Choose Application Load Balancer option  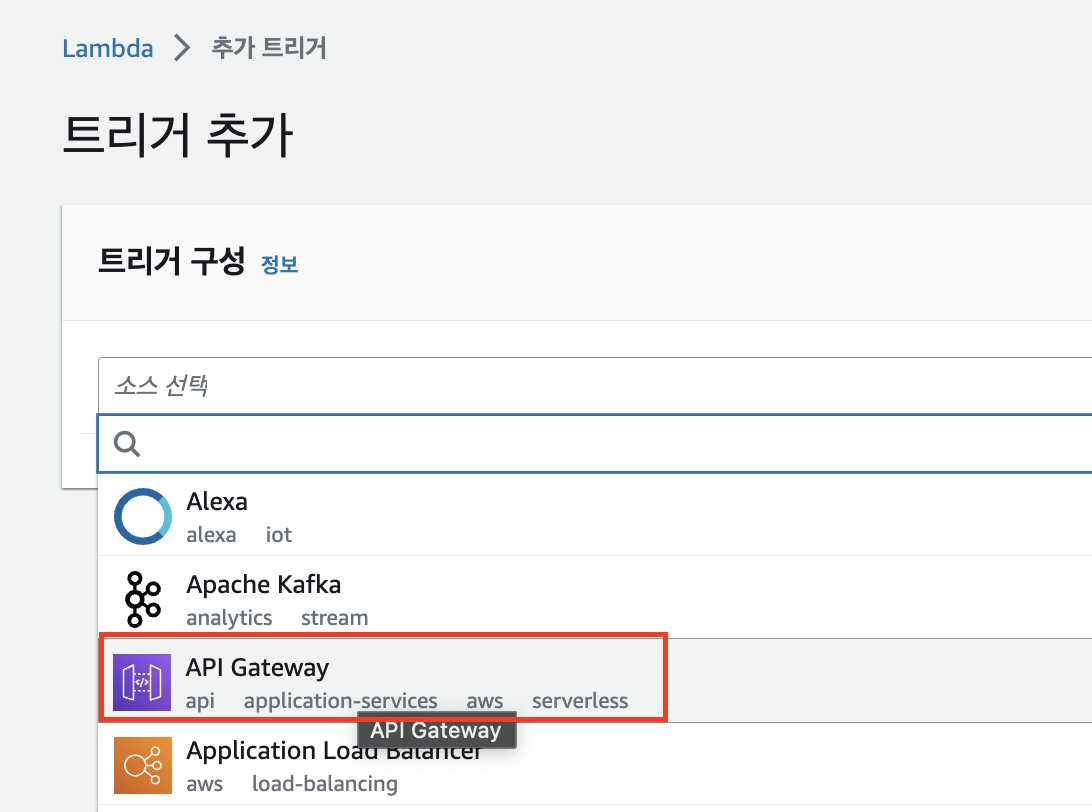pos(595,764)
